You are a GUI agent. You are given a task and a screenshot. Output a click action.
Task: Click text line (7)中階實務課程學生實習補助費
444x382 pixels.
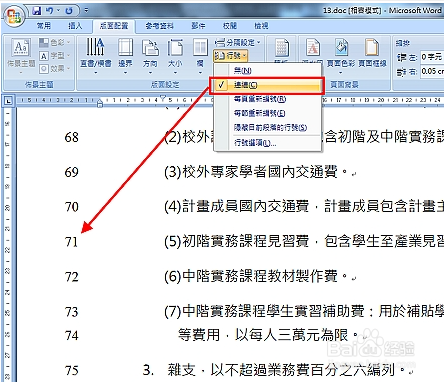point(304,312)
